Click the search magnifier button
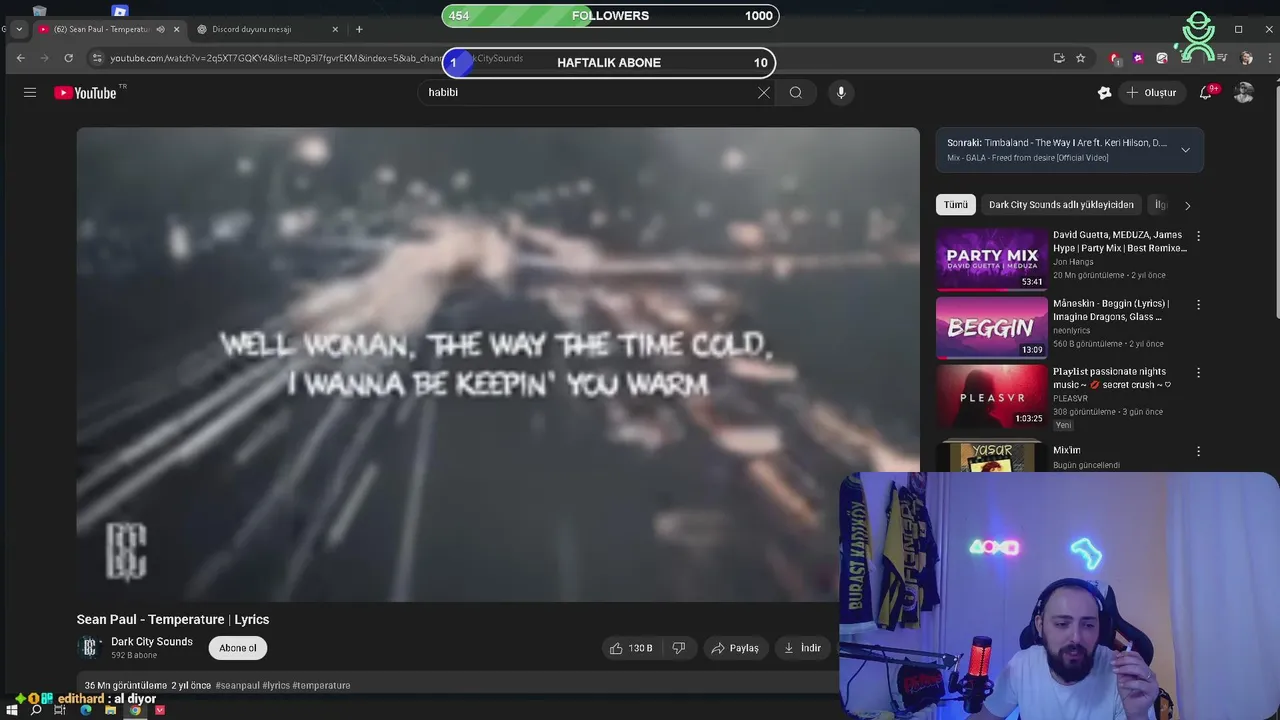Viewport: 1280px width, 720px height. point(796,92)
